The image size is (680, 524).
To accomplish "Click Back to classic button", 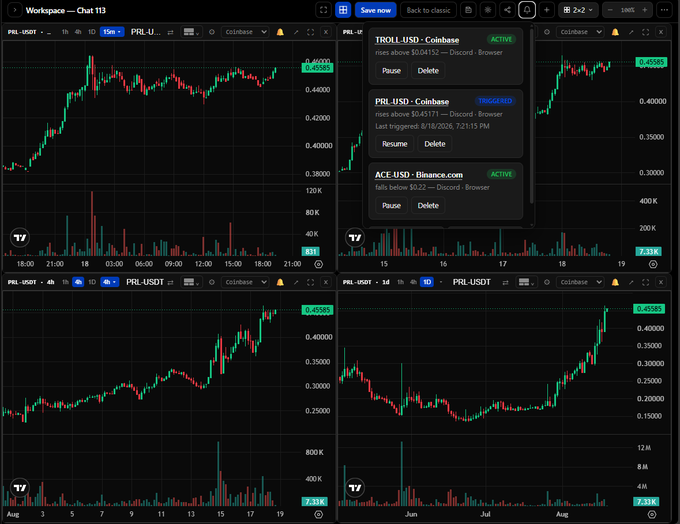I will coord(428,10).
